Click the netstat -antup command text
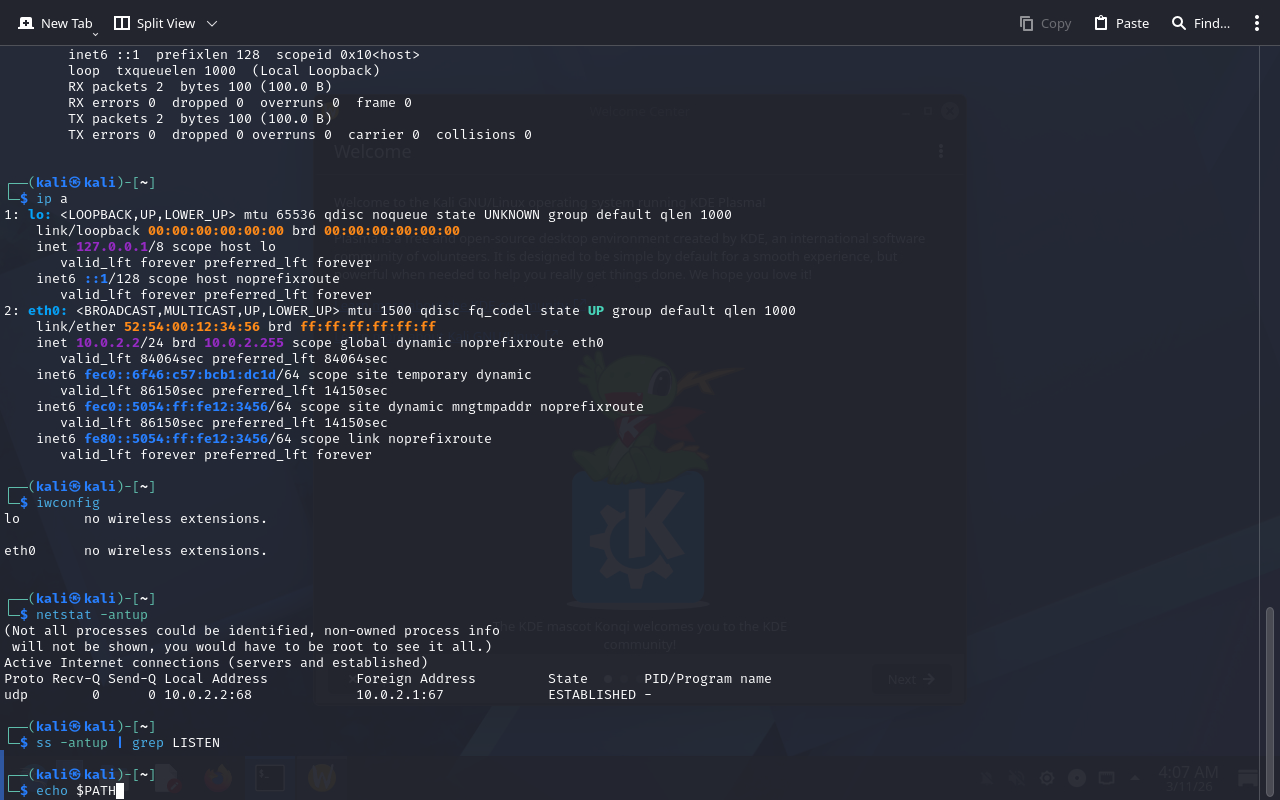 tap(92, 615)
